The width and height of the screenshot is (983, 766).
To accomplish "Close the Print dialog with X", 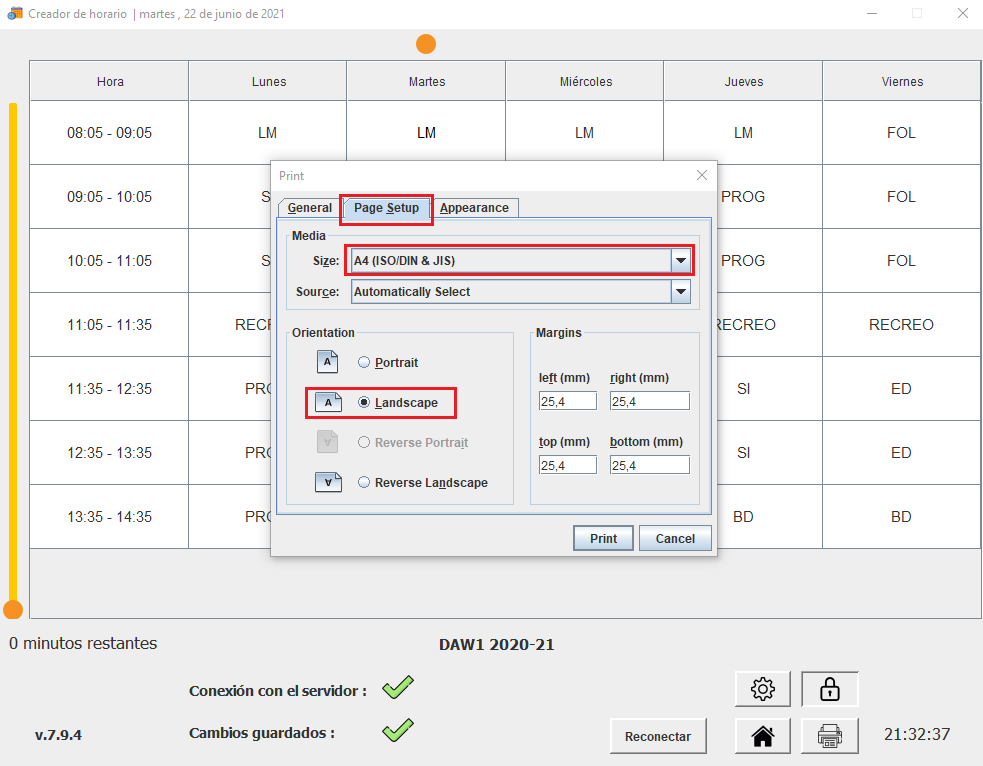I will pyautogui.click(x=701, y=175).
